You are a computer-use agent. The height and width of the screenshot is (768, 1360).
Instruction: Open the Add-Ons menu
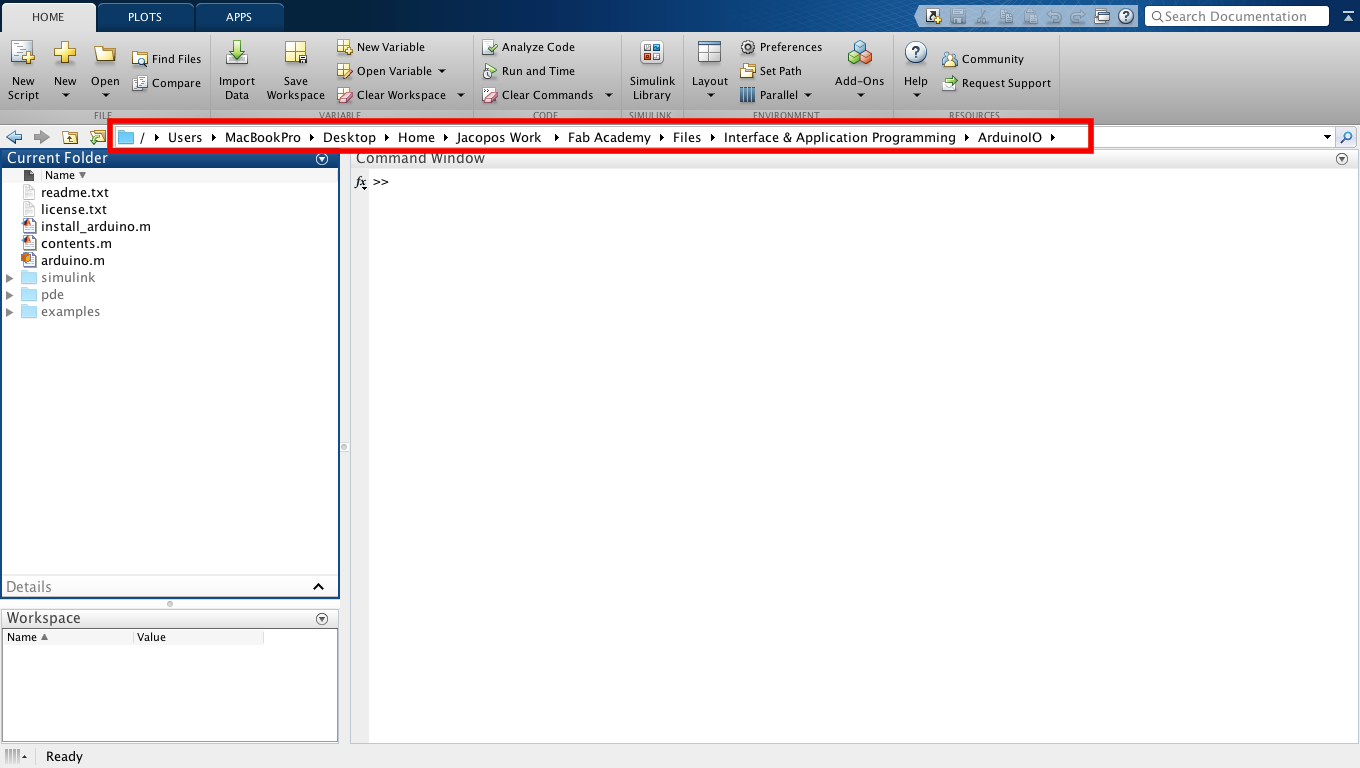860,70
